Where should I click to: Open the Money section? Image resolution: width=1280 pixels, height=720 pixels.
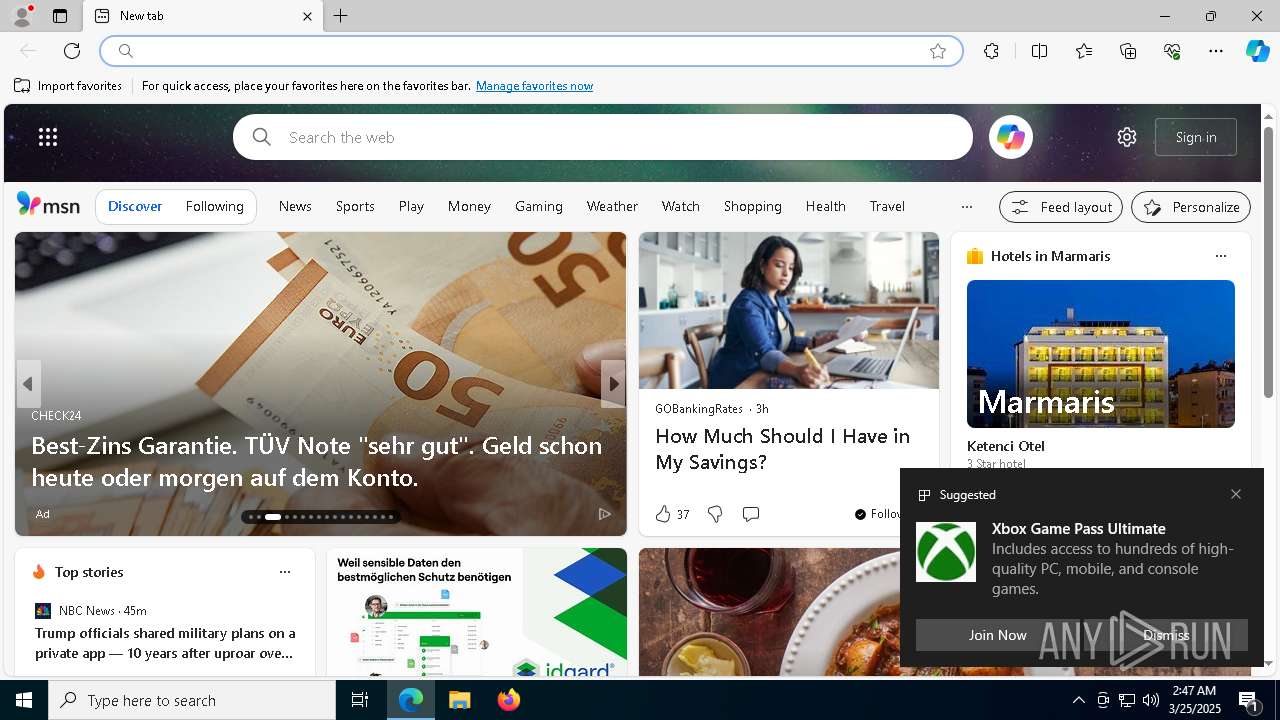point(469,206)
